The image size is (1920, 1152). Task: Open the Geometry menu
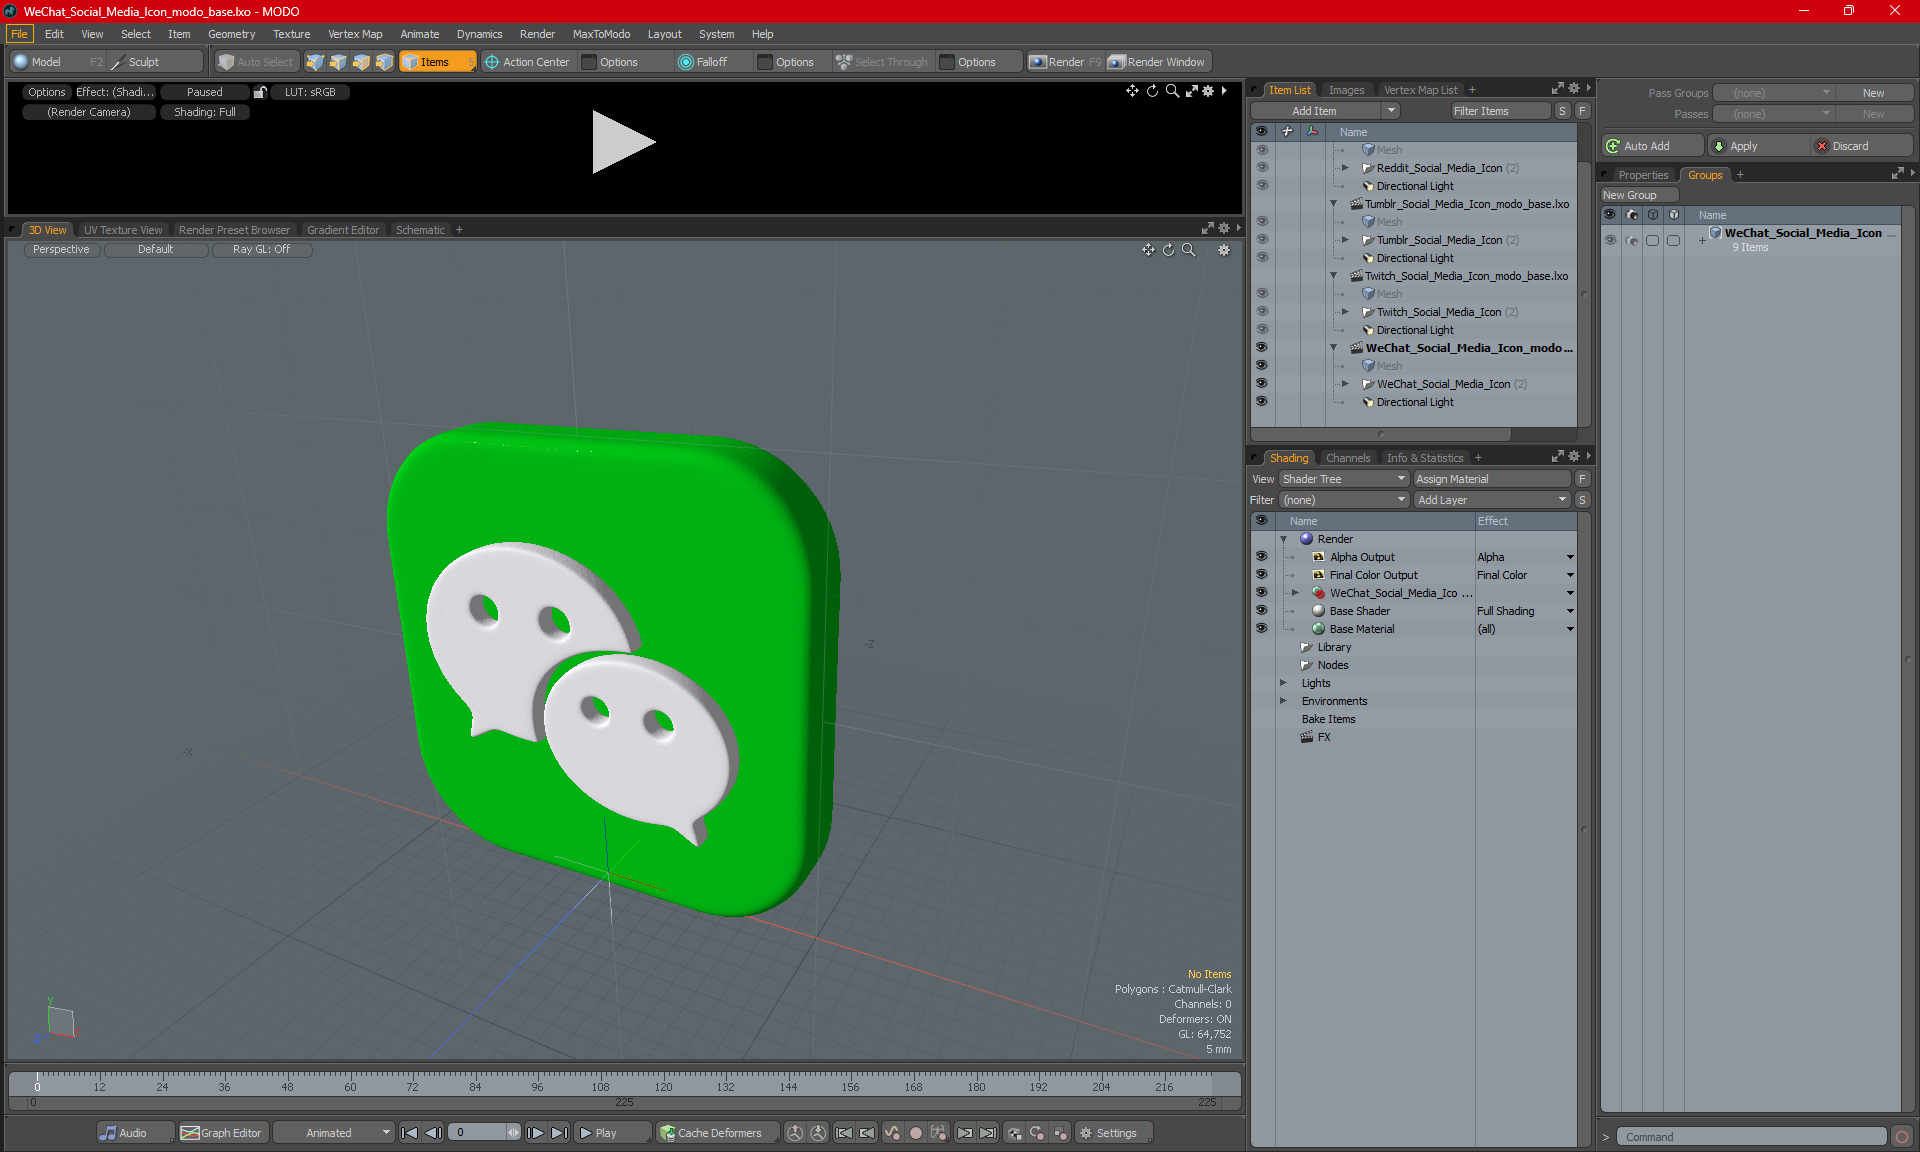pyautogui.click(x=231, y=34)
